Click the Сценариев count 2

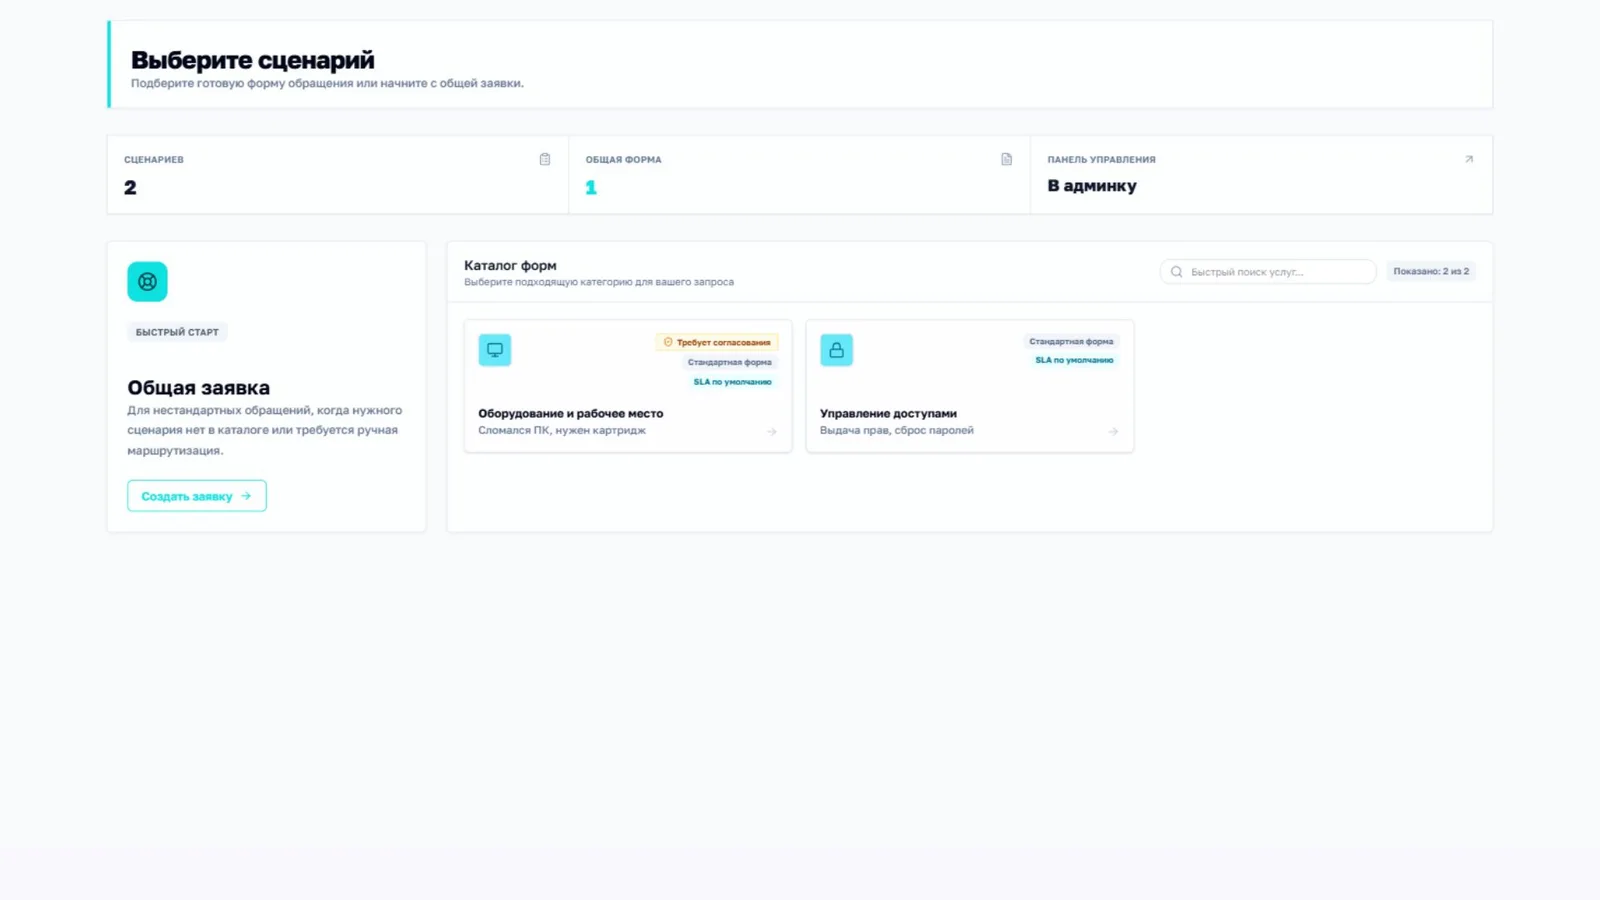(x=130, y=188)
